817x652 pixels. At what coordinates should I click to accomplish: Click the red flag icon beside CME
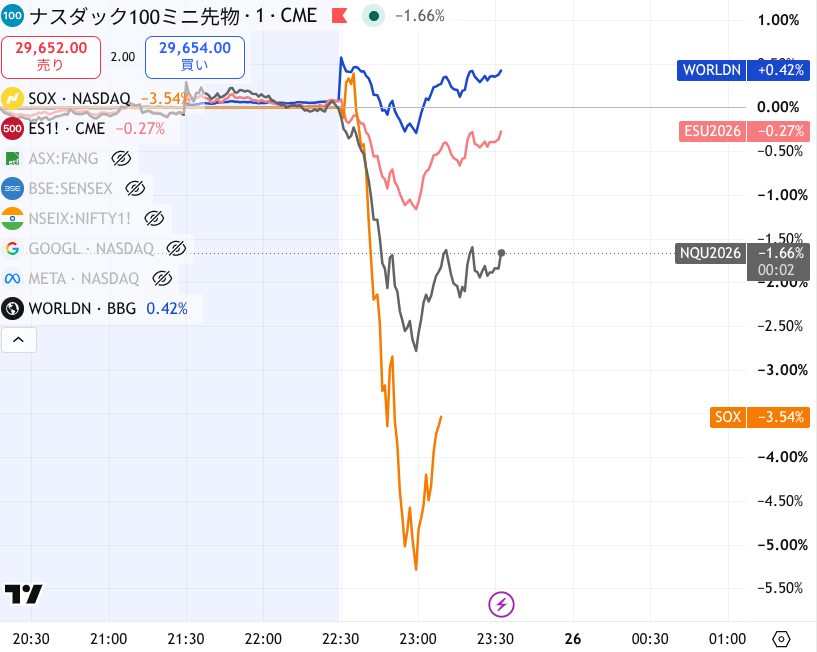tap(340, 16)
